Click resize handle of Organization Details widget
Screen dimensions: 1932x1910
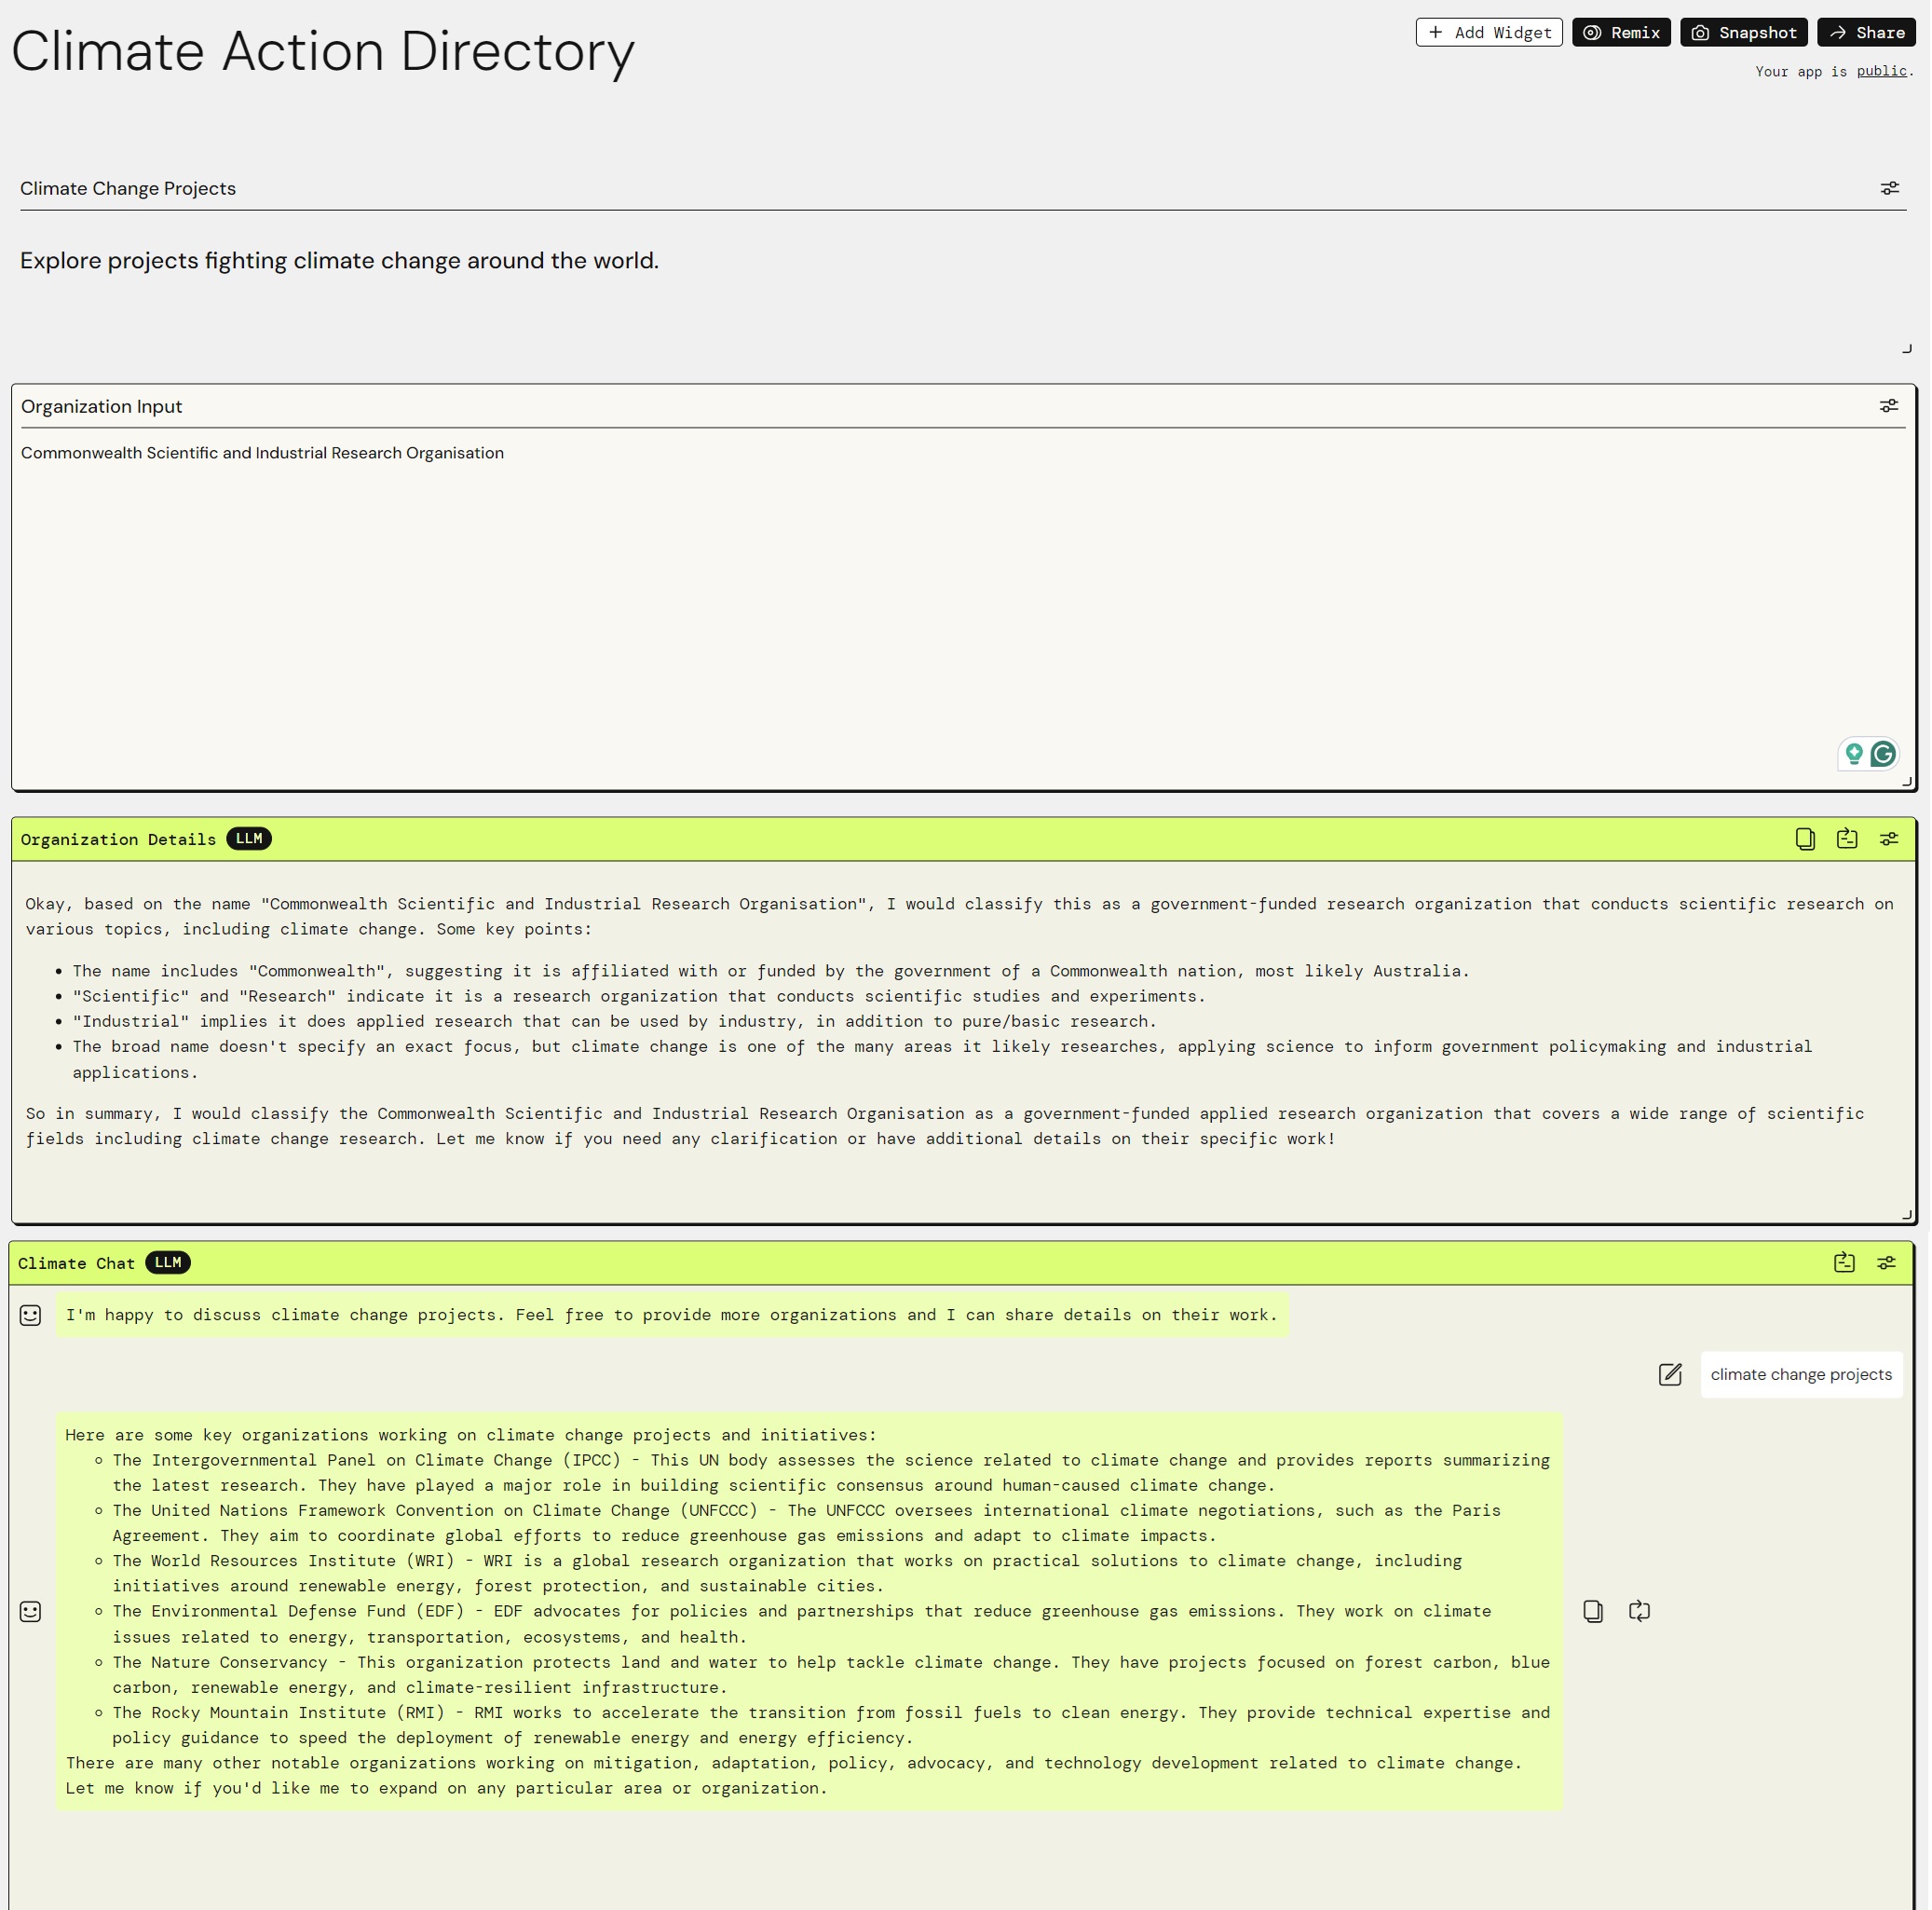pyautogui.click(x=1906, y=1215)
